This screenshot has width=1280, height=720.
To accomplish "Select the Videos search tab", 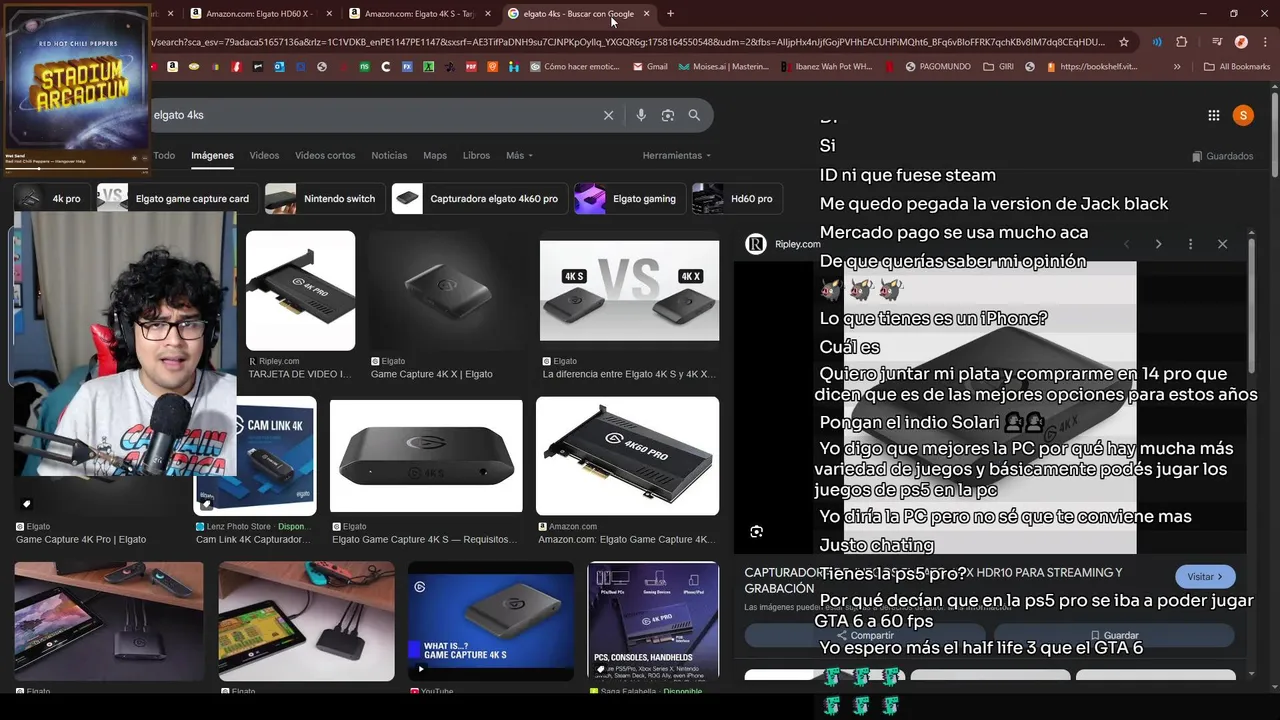I will pos(264,155).
